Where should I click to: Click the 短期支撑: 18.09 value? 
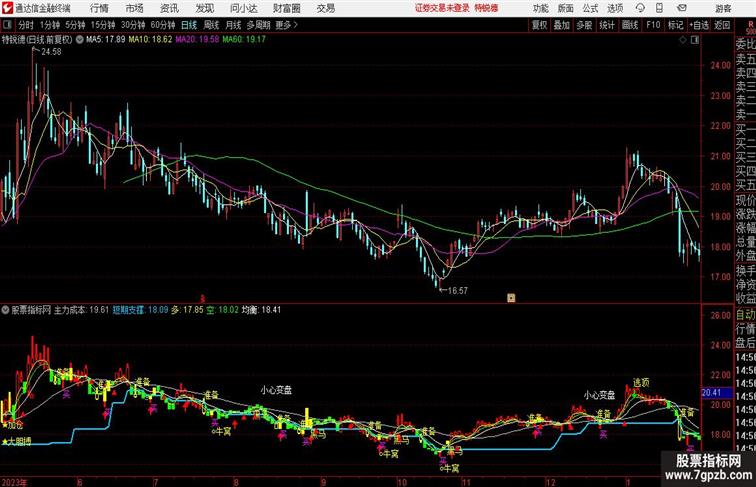click(x=140, y=310)
